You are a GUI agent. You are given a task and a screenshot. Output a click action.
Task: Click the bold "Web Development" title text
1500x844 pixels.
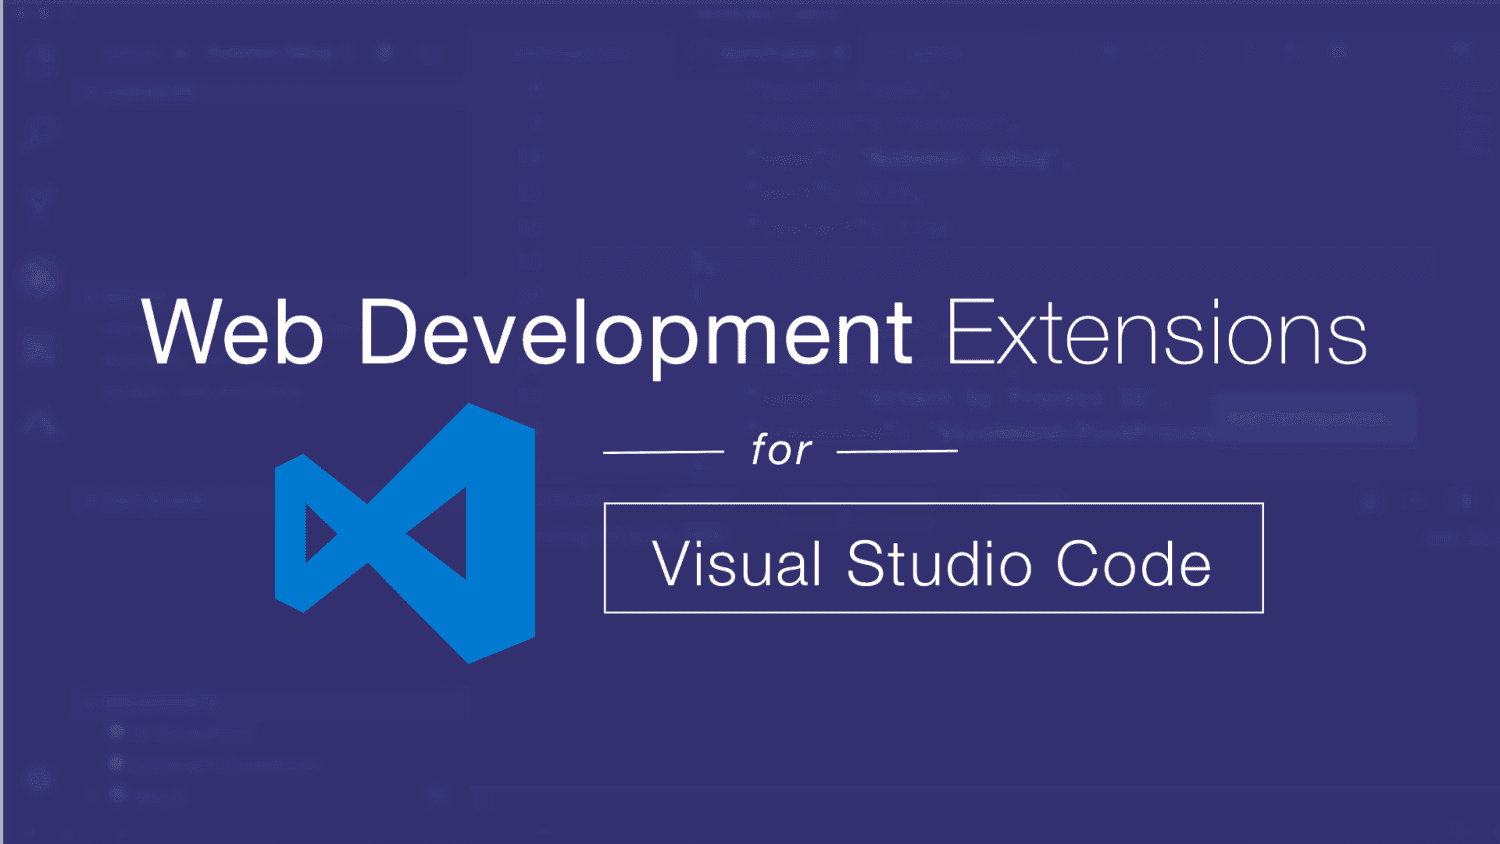[527, 332]
